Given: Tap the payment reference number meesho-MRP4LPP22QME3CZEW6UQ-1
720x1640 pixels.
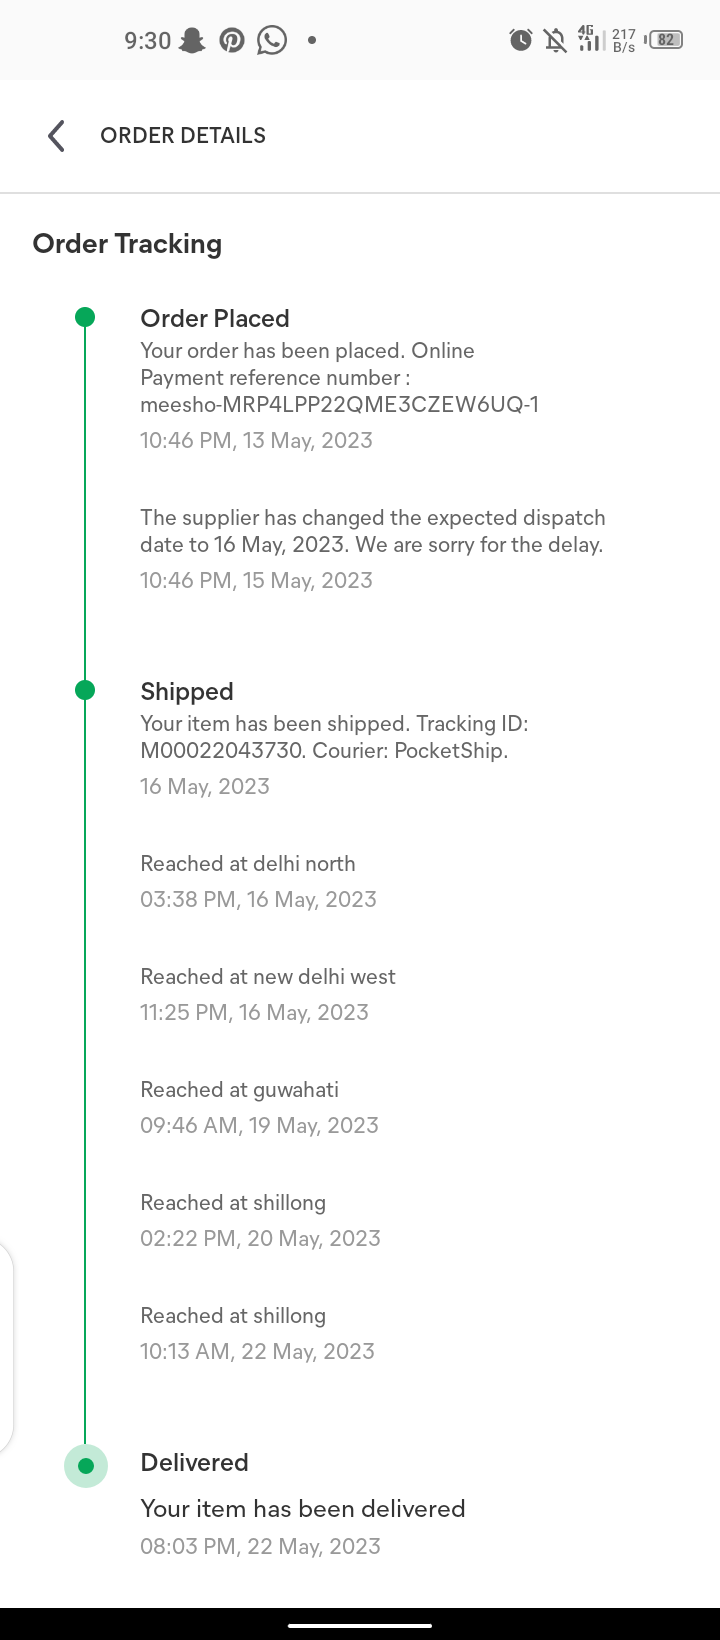Looking at the screenshot, I should (x=339, y=404).
